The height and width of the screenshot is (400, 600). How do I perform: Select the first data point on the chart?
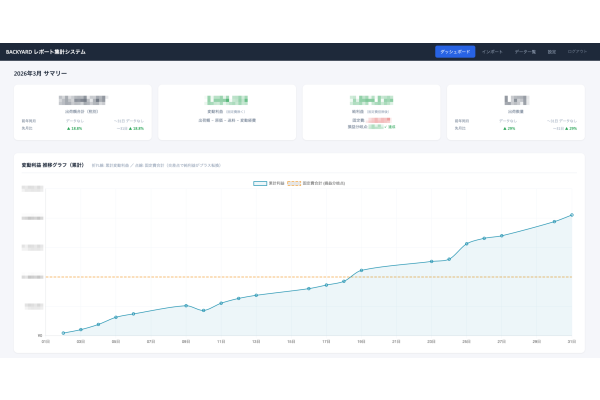[63, 333]
